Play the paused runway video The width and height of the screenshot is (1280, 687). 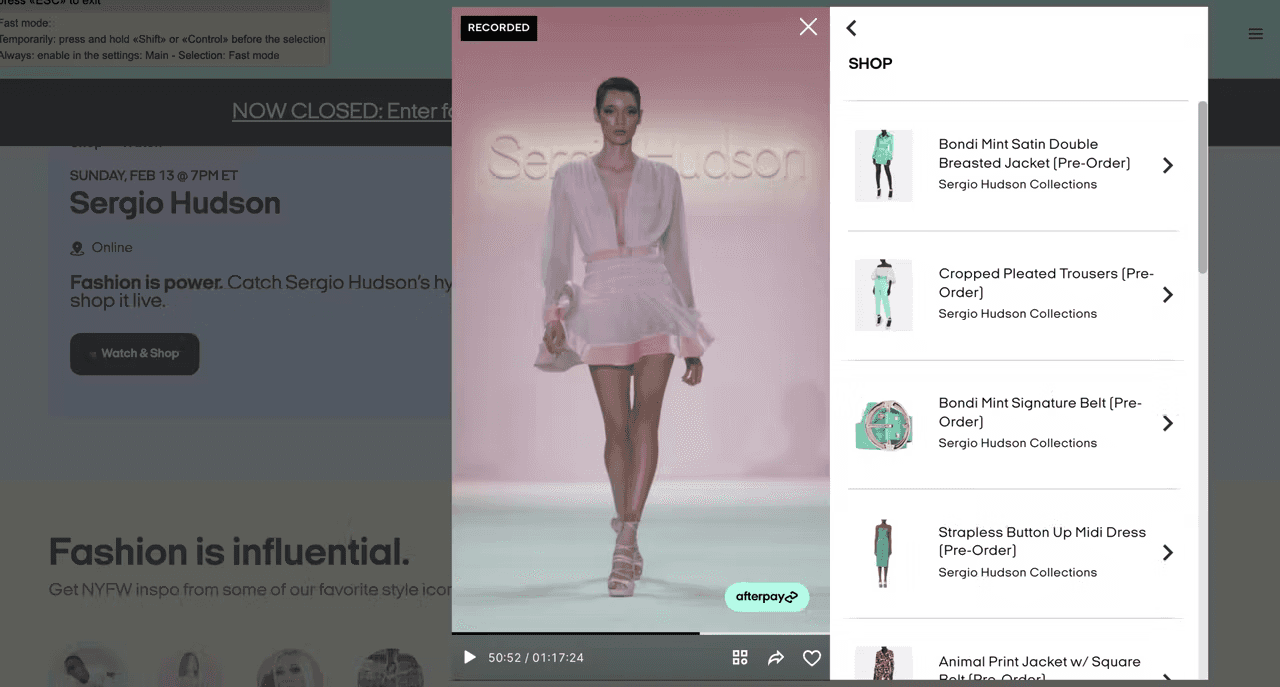469,657
